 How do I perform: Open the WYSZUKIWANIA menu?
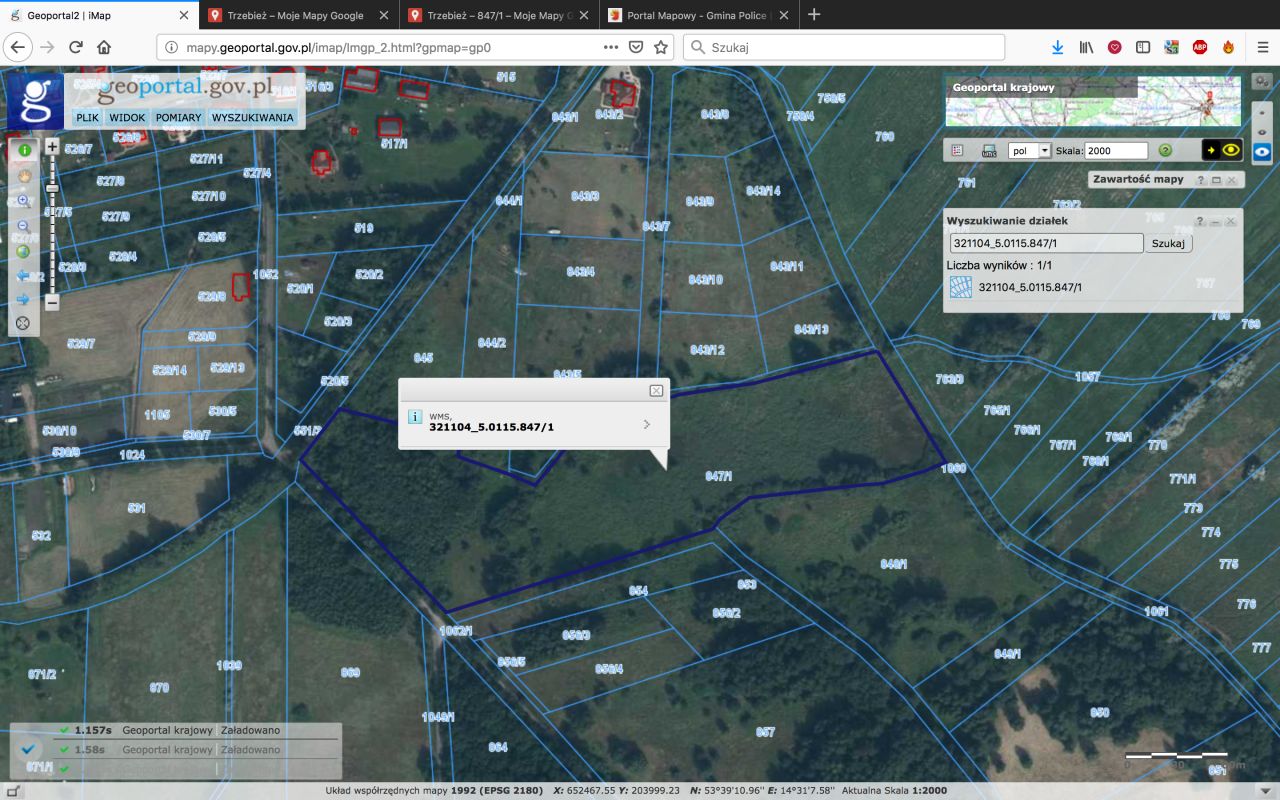tap(253, 117)
